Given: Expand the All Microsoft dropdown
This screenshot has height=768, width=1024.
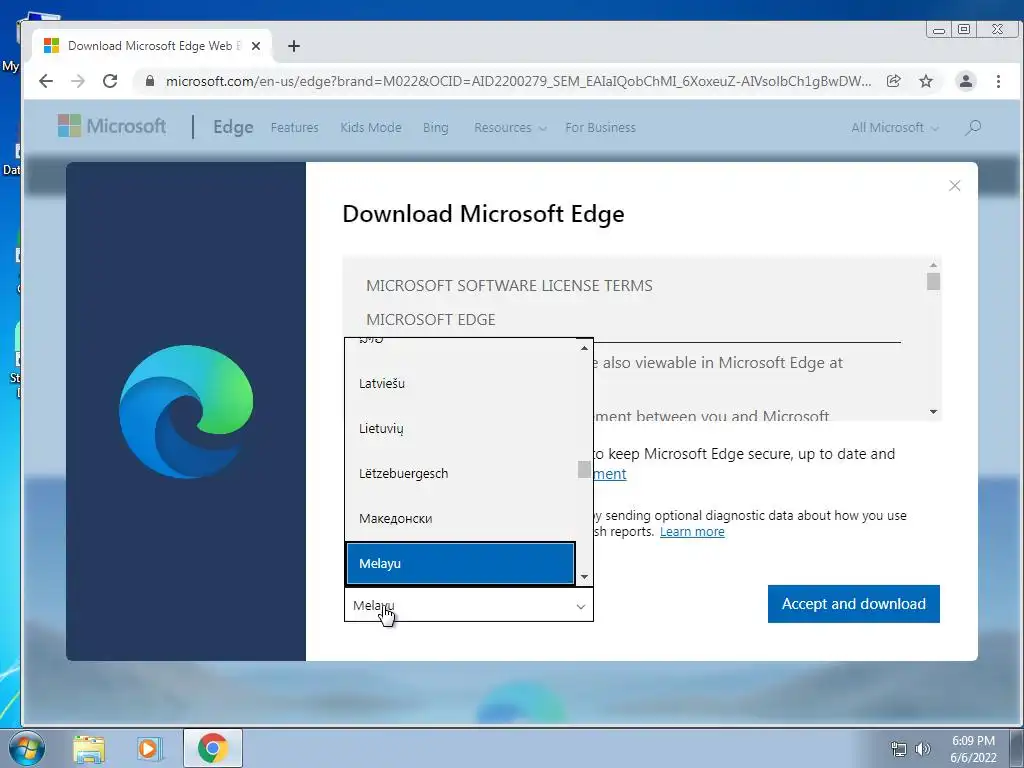Looking at the screenshot, I should pyautogui.click(x=895, y=127).
